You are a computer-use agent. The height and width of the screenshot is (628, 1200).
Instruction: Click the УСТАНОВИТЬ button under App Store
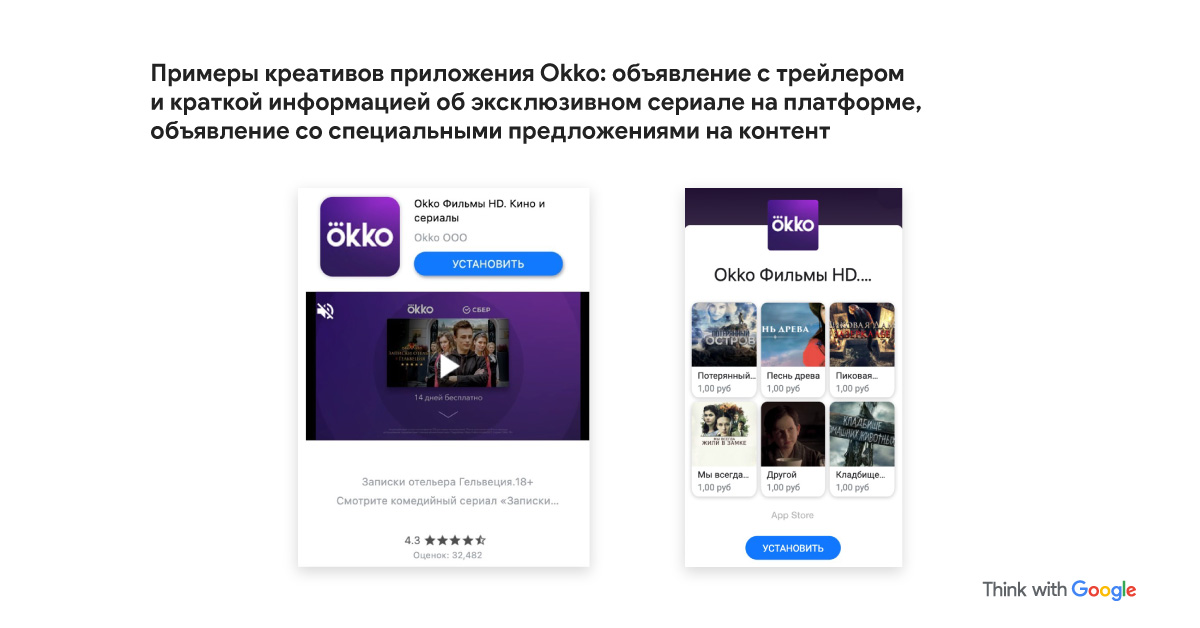pyautogui.click(x=793, y=548)
